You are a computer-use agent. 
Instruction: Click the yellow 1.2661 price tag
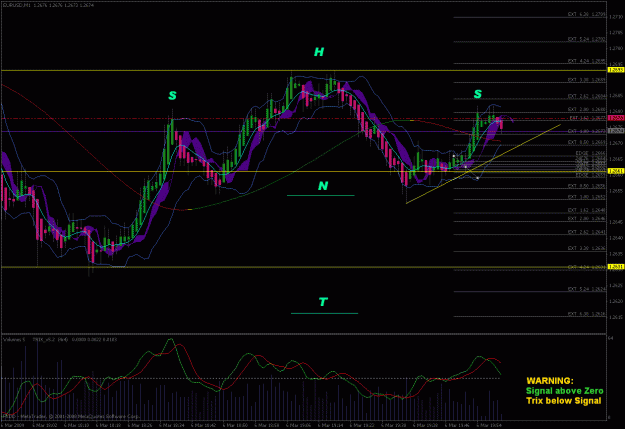click(616, 171)
